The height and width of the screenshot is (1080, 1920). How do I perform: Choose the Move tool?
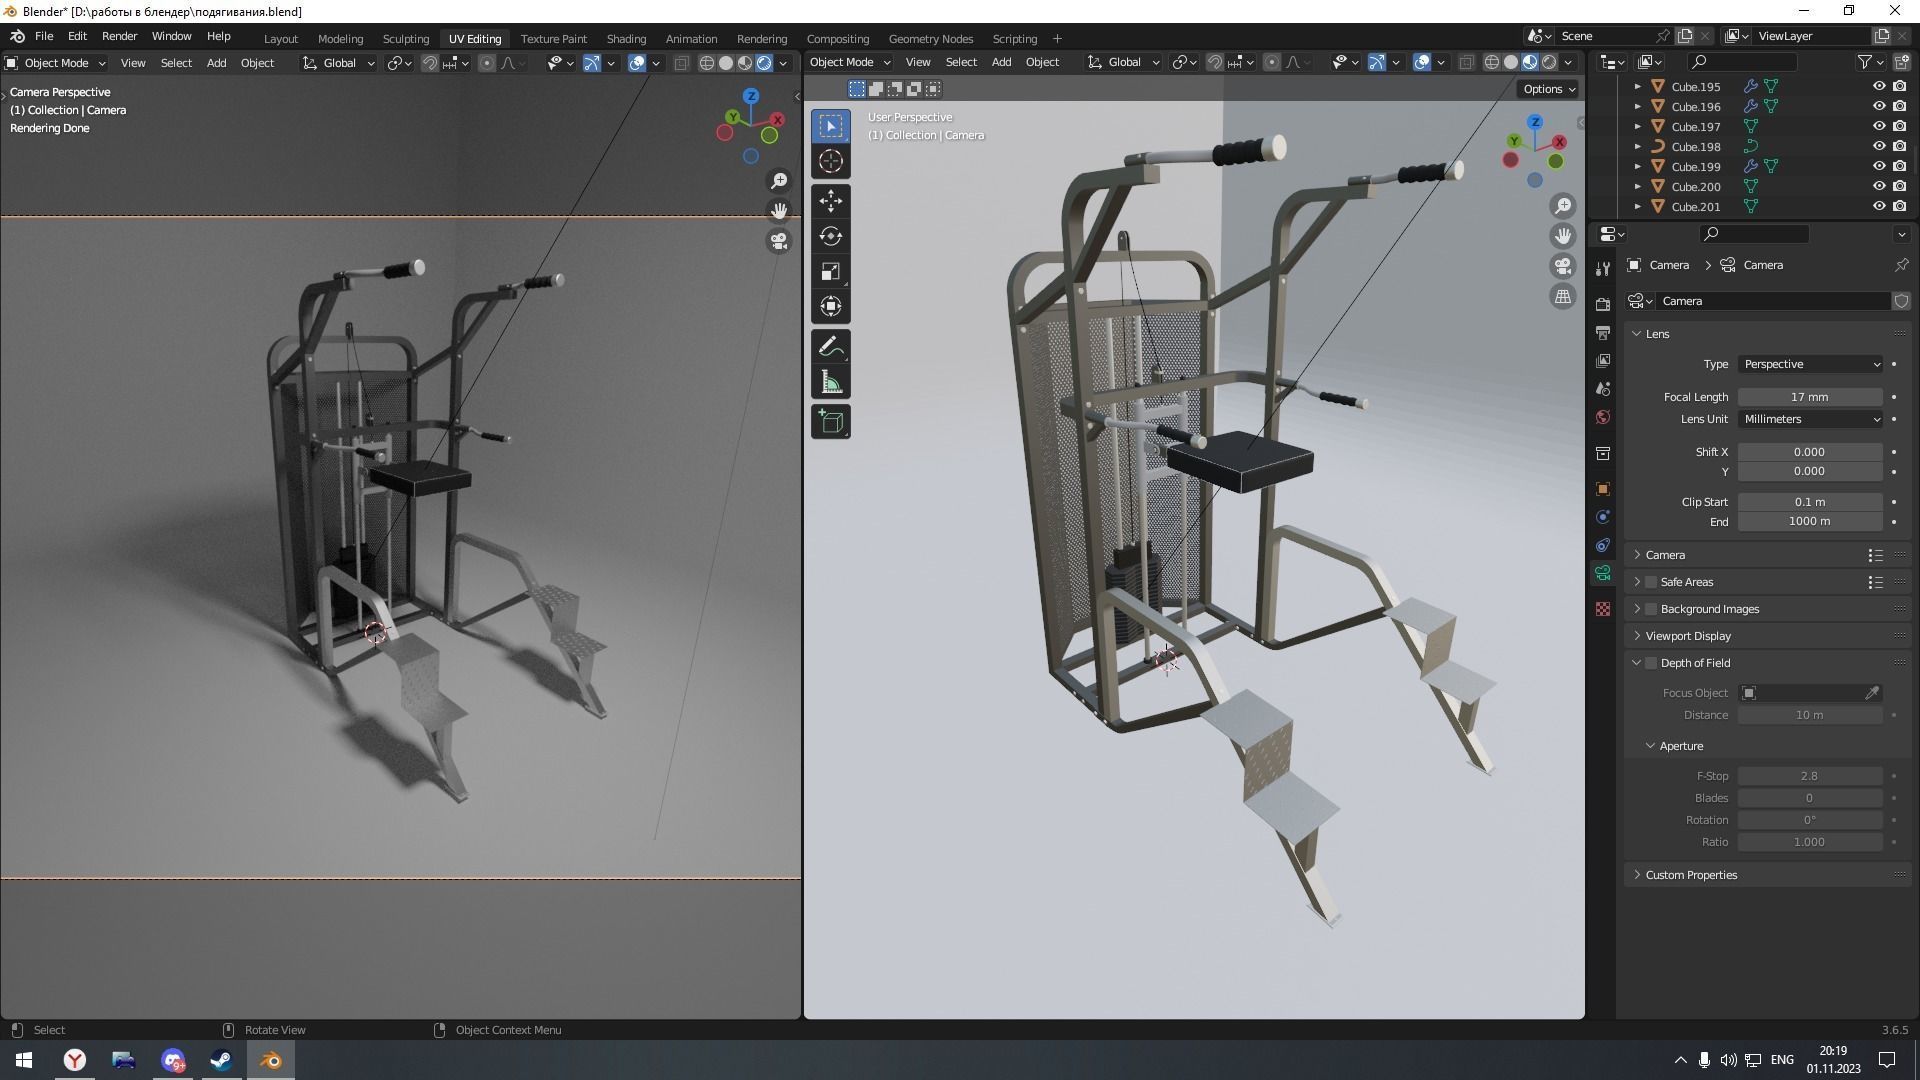pos(831,201)
